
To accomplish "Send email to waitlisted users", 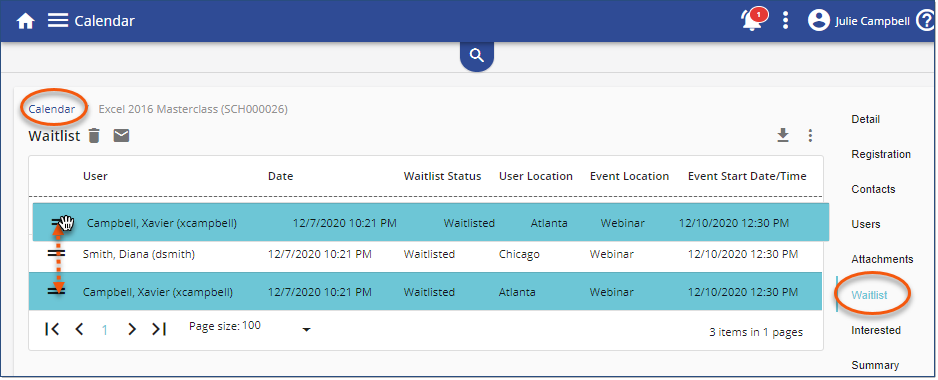I will tap(121, 136).
